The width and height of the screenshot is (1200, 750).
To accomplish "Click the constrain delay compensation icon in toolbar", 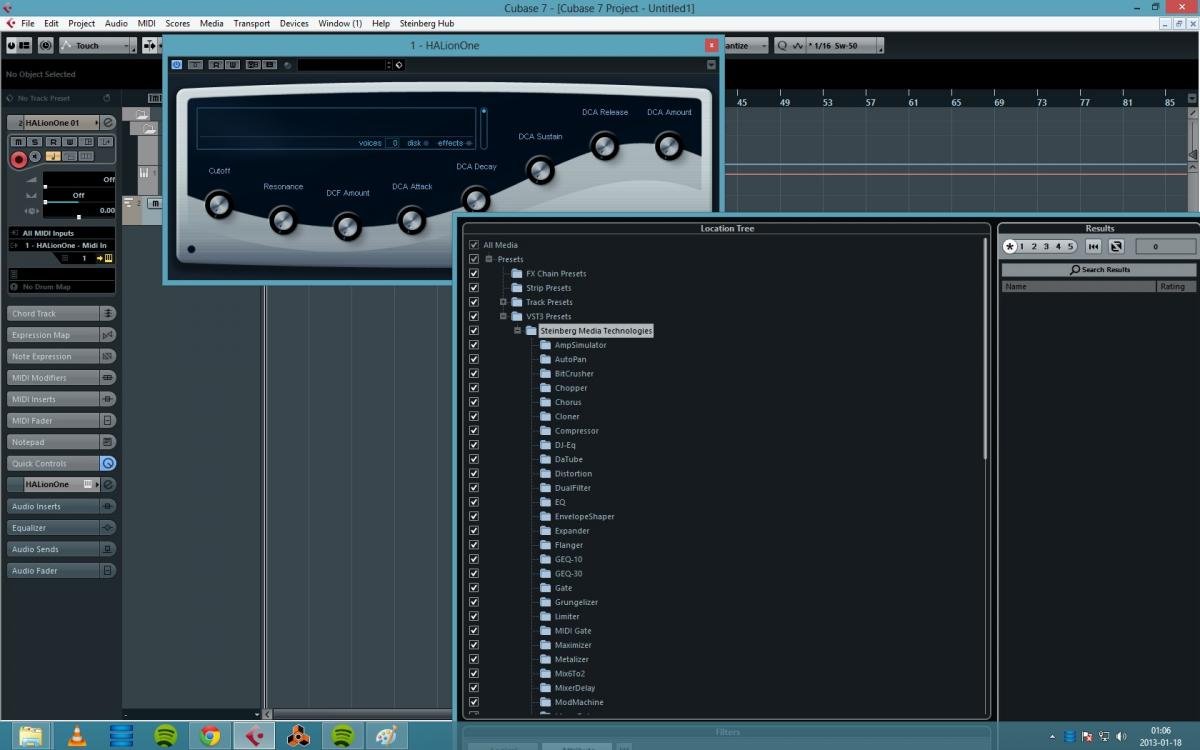I will 45,45.
